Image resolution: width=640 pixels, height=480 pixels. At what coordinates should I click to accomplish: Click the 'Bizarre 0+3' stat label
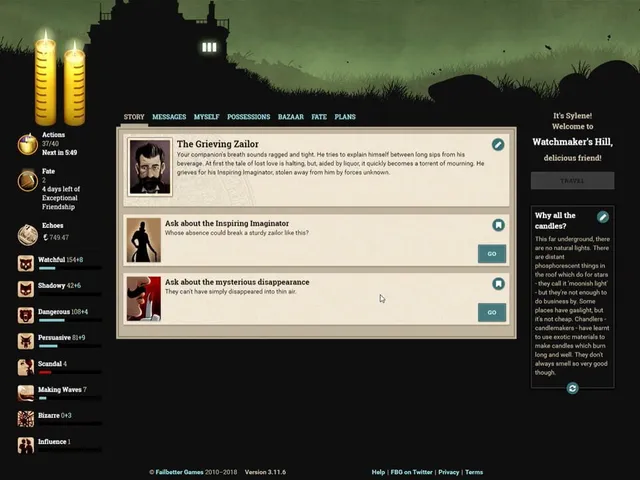[x=55, y=416]
